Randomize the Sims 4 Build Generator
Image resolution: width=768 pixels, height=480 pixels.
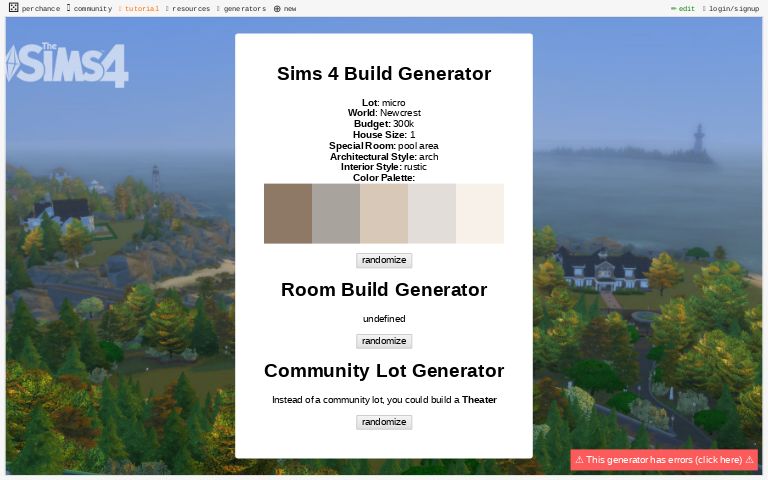tap(384, 260)
